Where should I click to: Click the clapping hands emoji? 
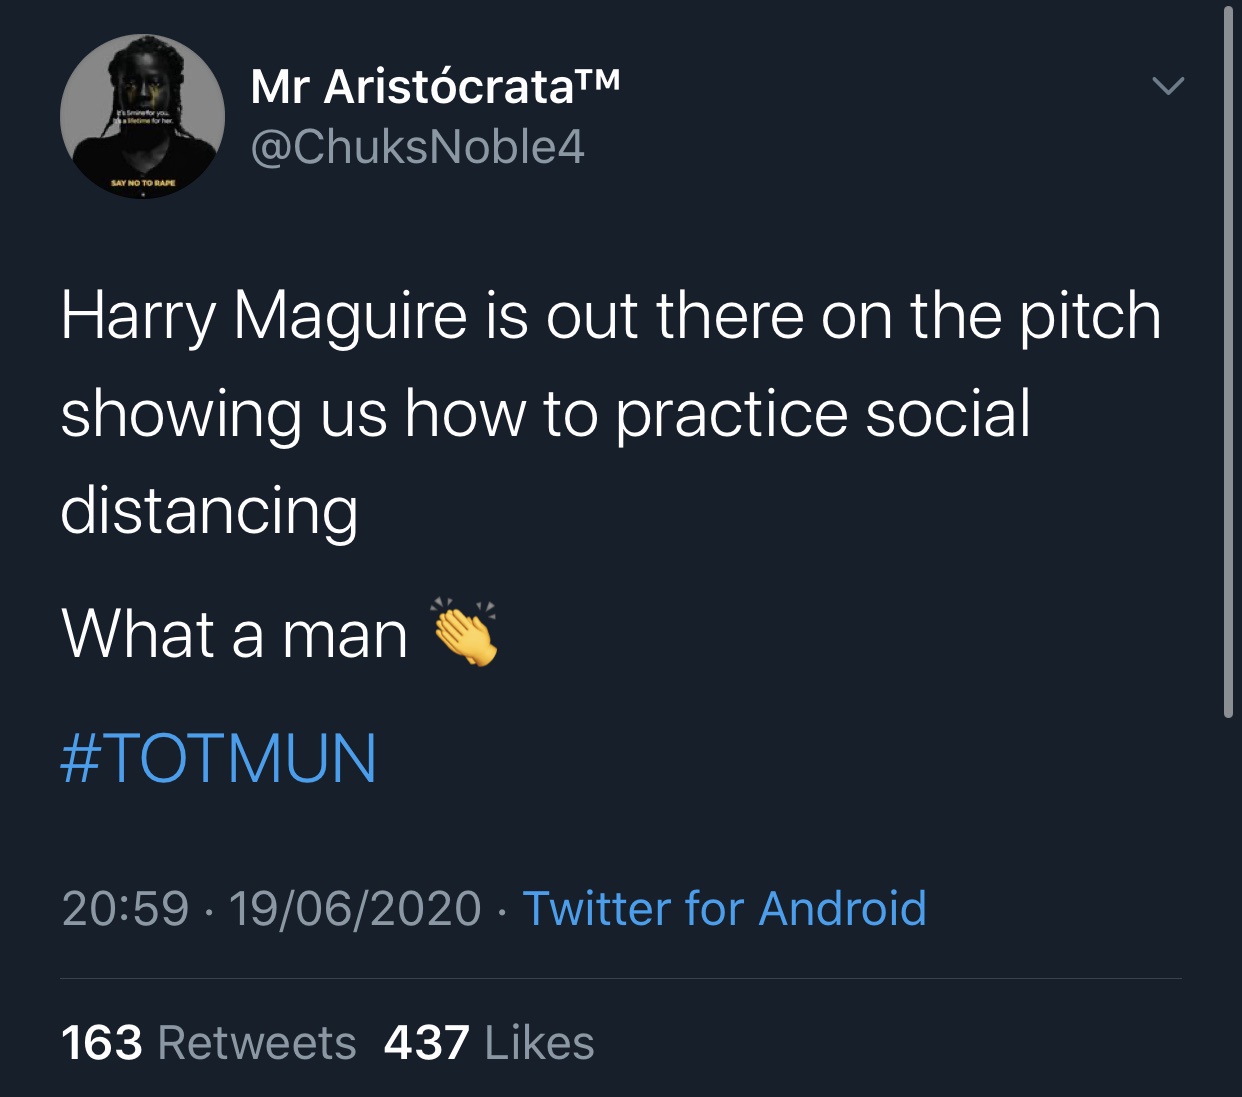[464, 632]
